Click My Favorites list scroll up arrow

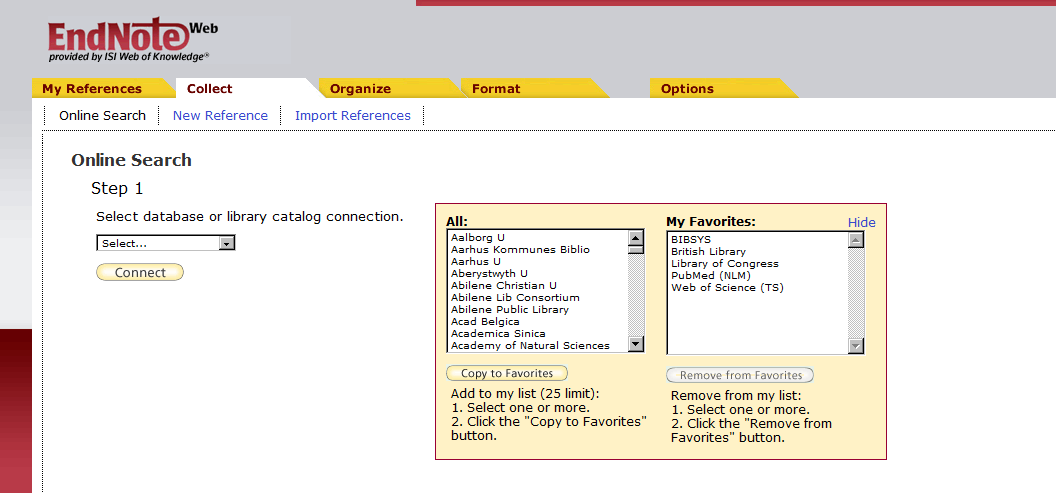point(855,239)
